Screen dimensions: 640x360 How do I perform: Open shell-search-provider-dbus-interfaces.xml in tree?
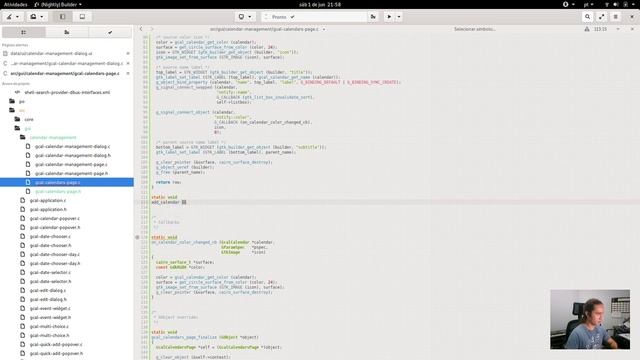[x=67, y=92]
